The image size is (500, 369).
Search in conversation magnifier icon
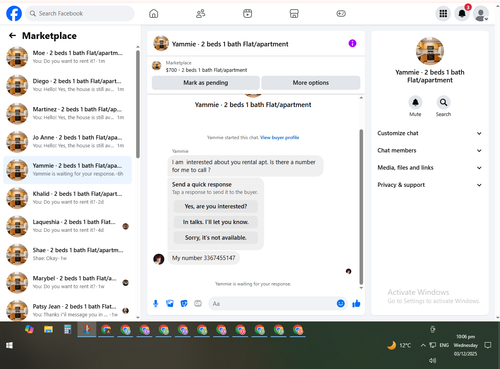[x=443, y=102]
